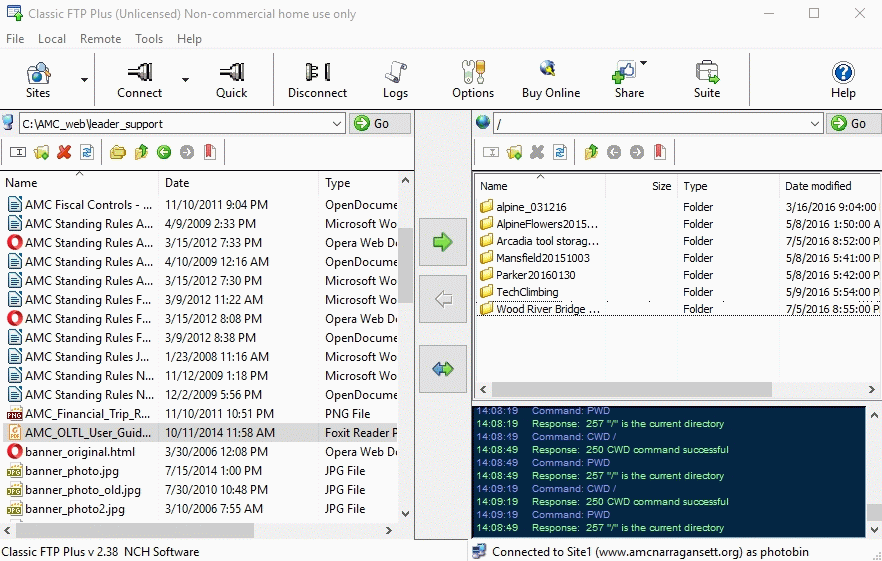Go up one folder in the remote pane
The image size is (882, 561).
point(591,152)
